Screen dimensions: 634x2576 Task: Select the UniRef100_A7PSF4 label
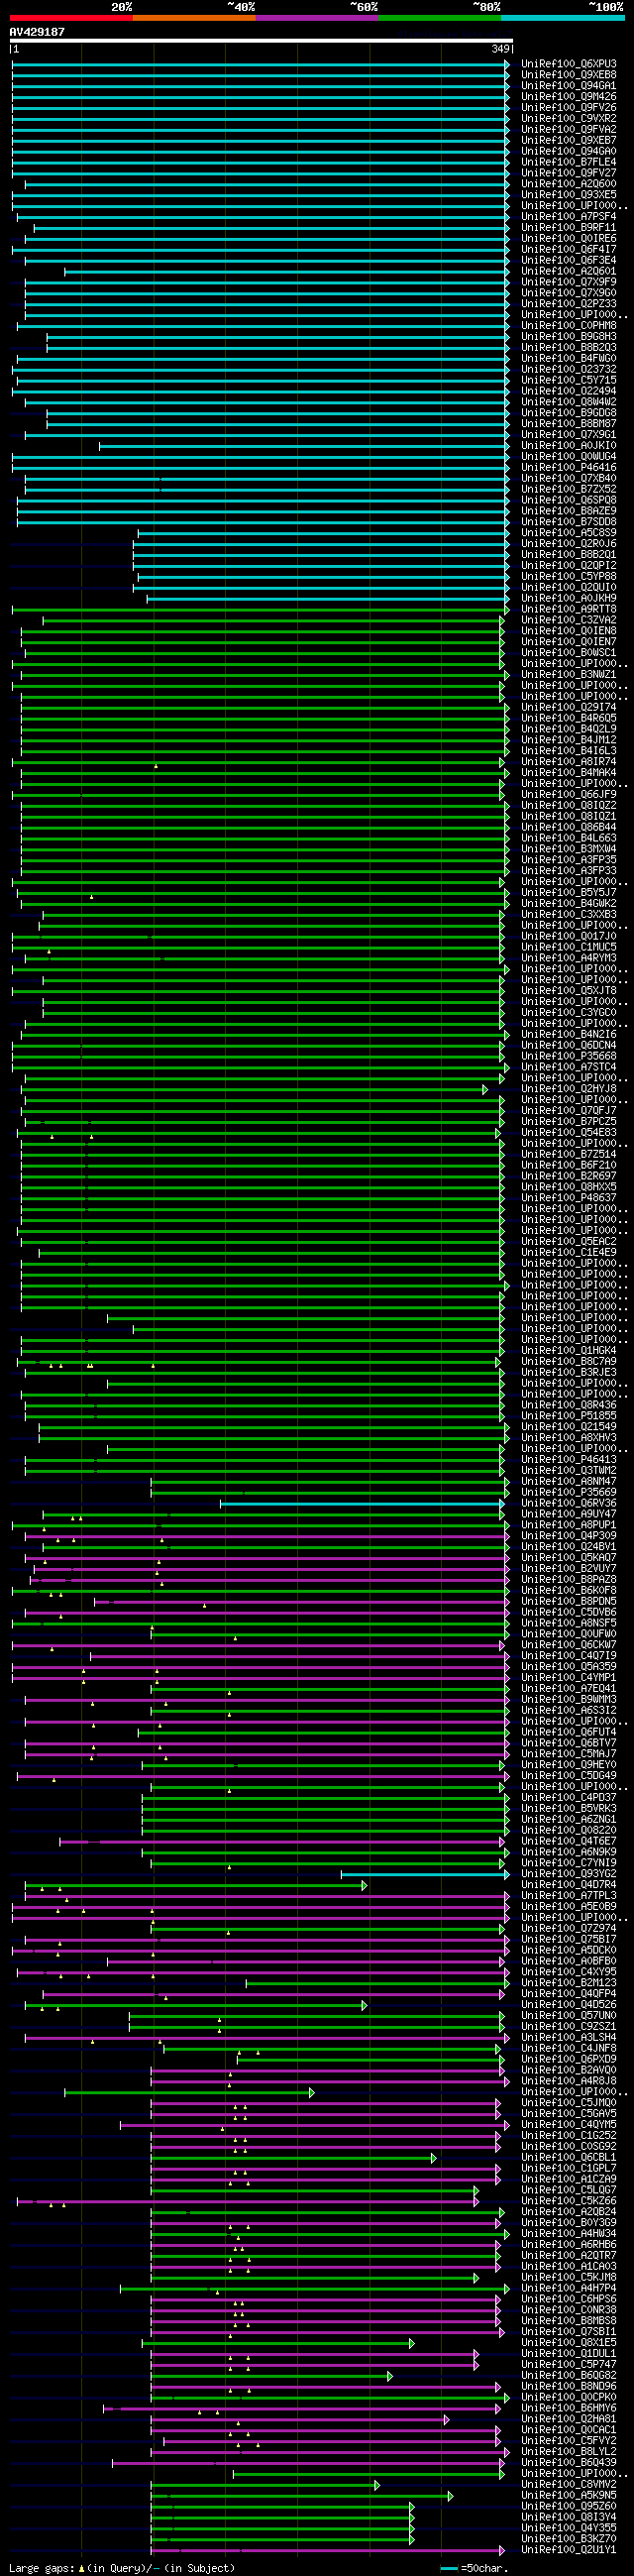pyautogui.click(x=569, y=217)
